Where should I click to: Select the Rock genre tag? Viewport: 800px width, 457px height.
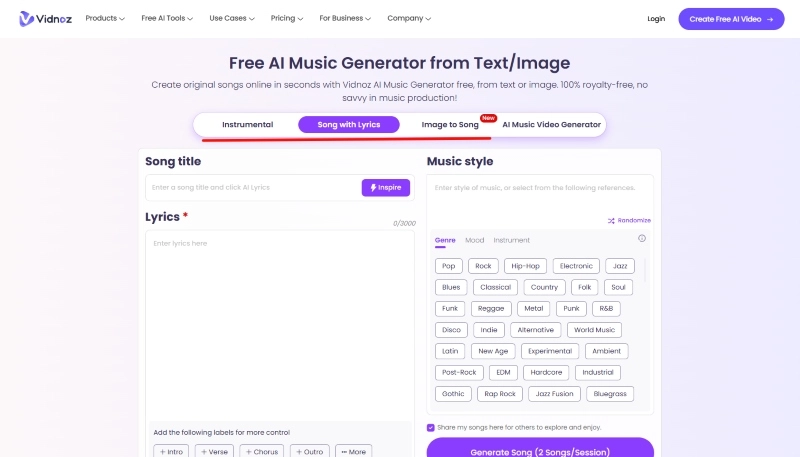[483, 266]
